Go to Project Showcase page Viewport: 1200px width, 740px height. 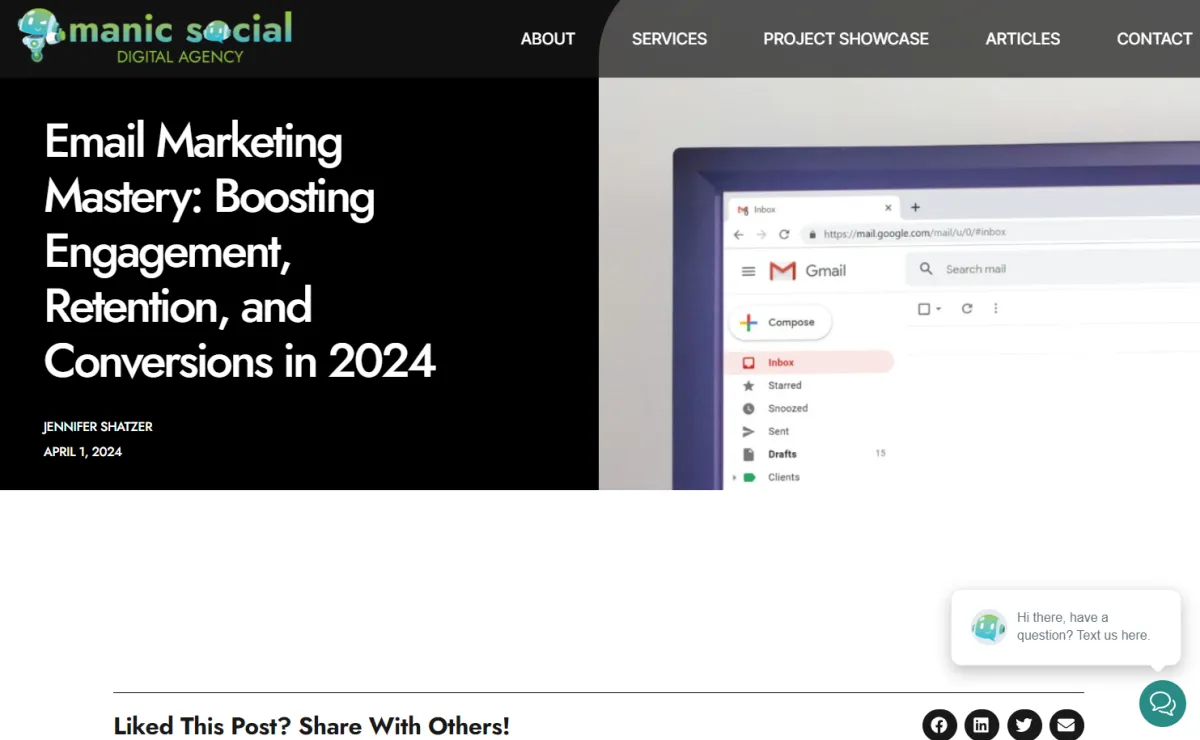tap(846, 39)
